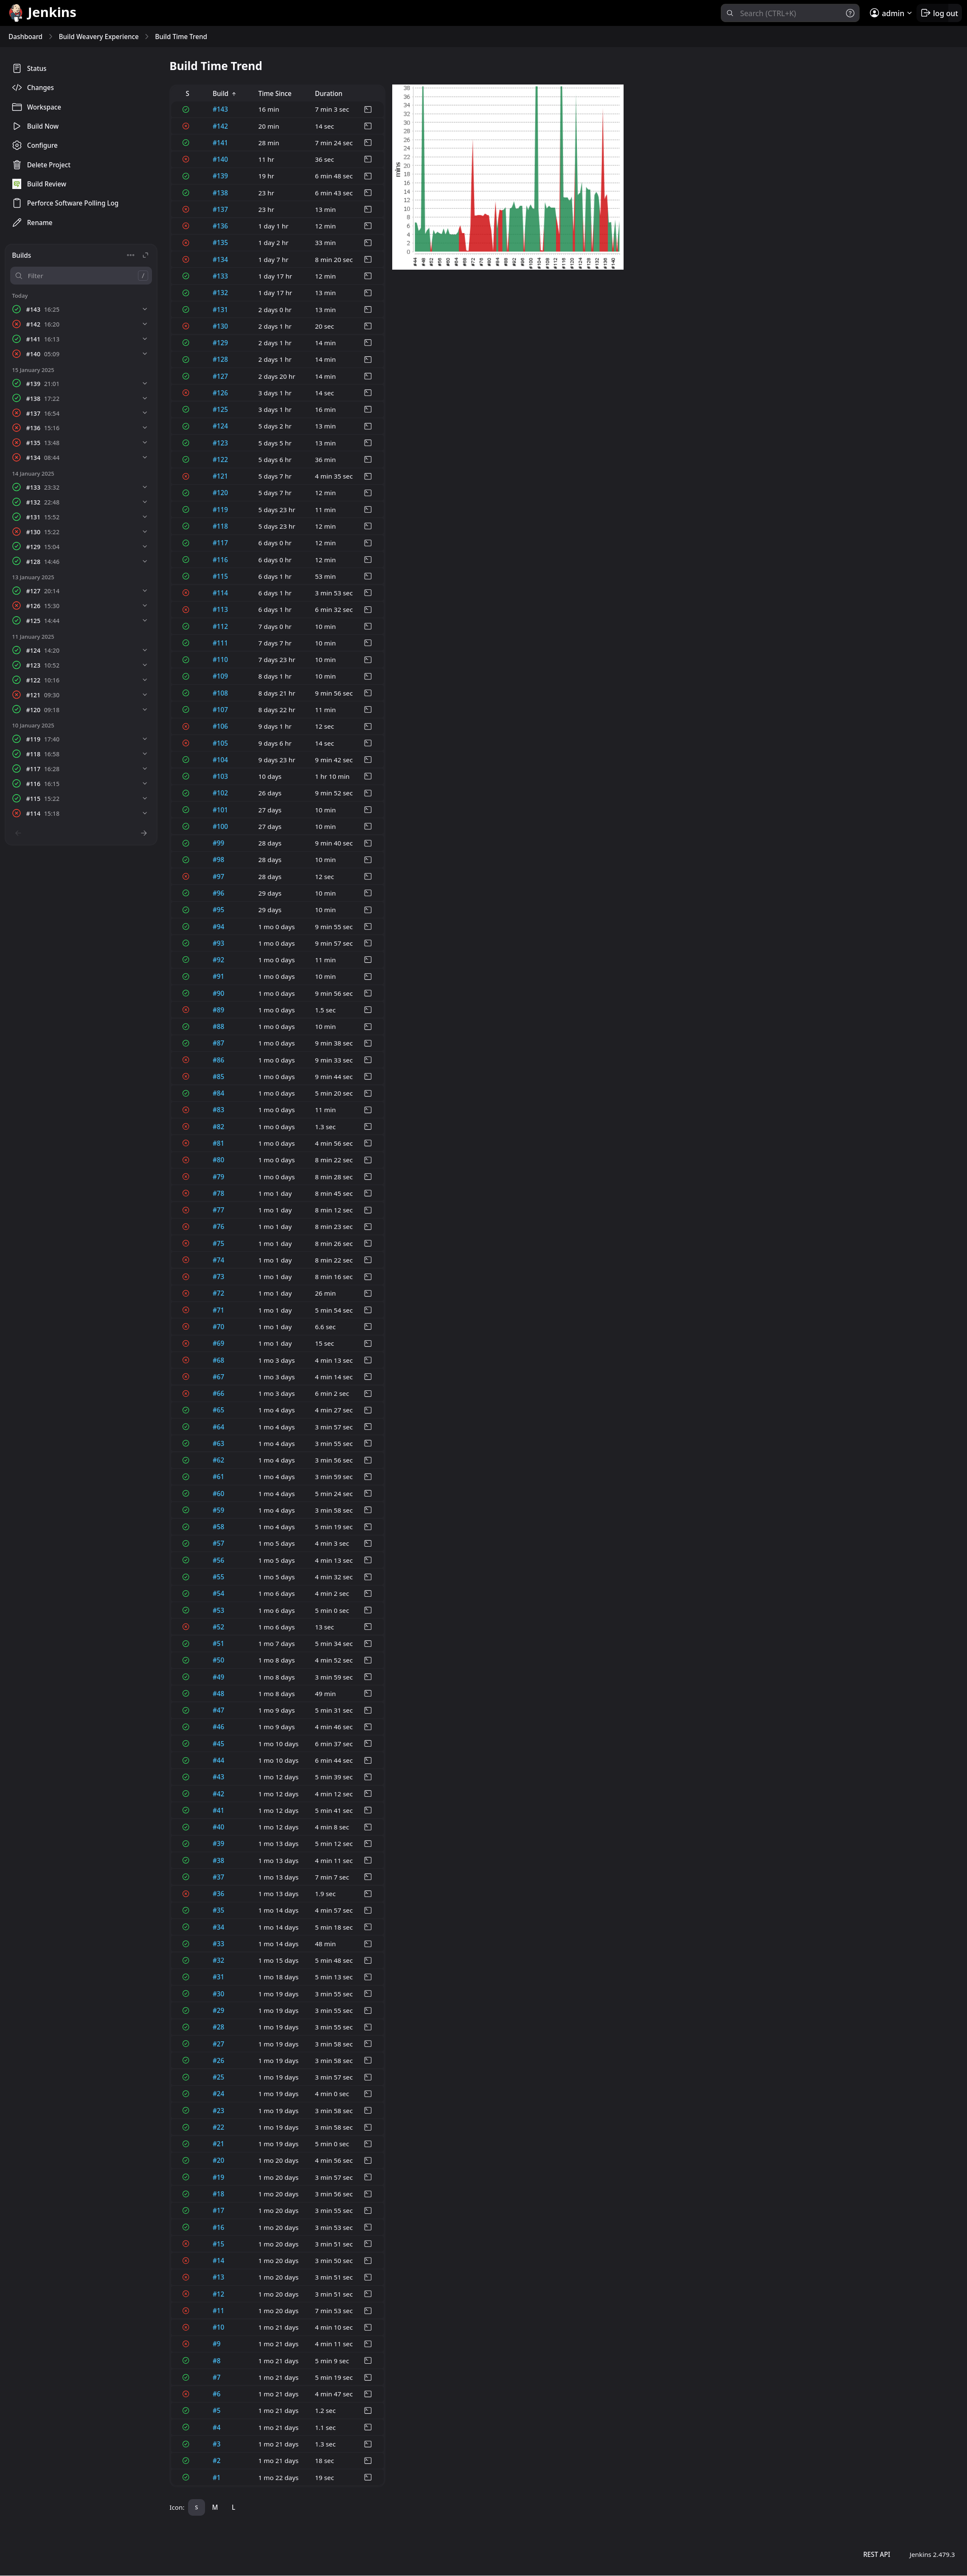Open the Changes code icon in sidebar
The width and height of the screenshot is (967, 2576).
17,88
